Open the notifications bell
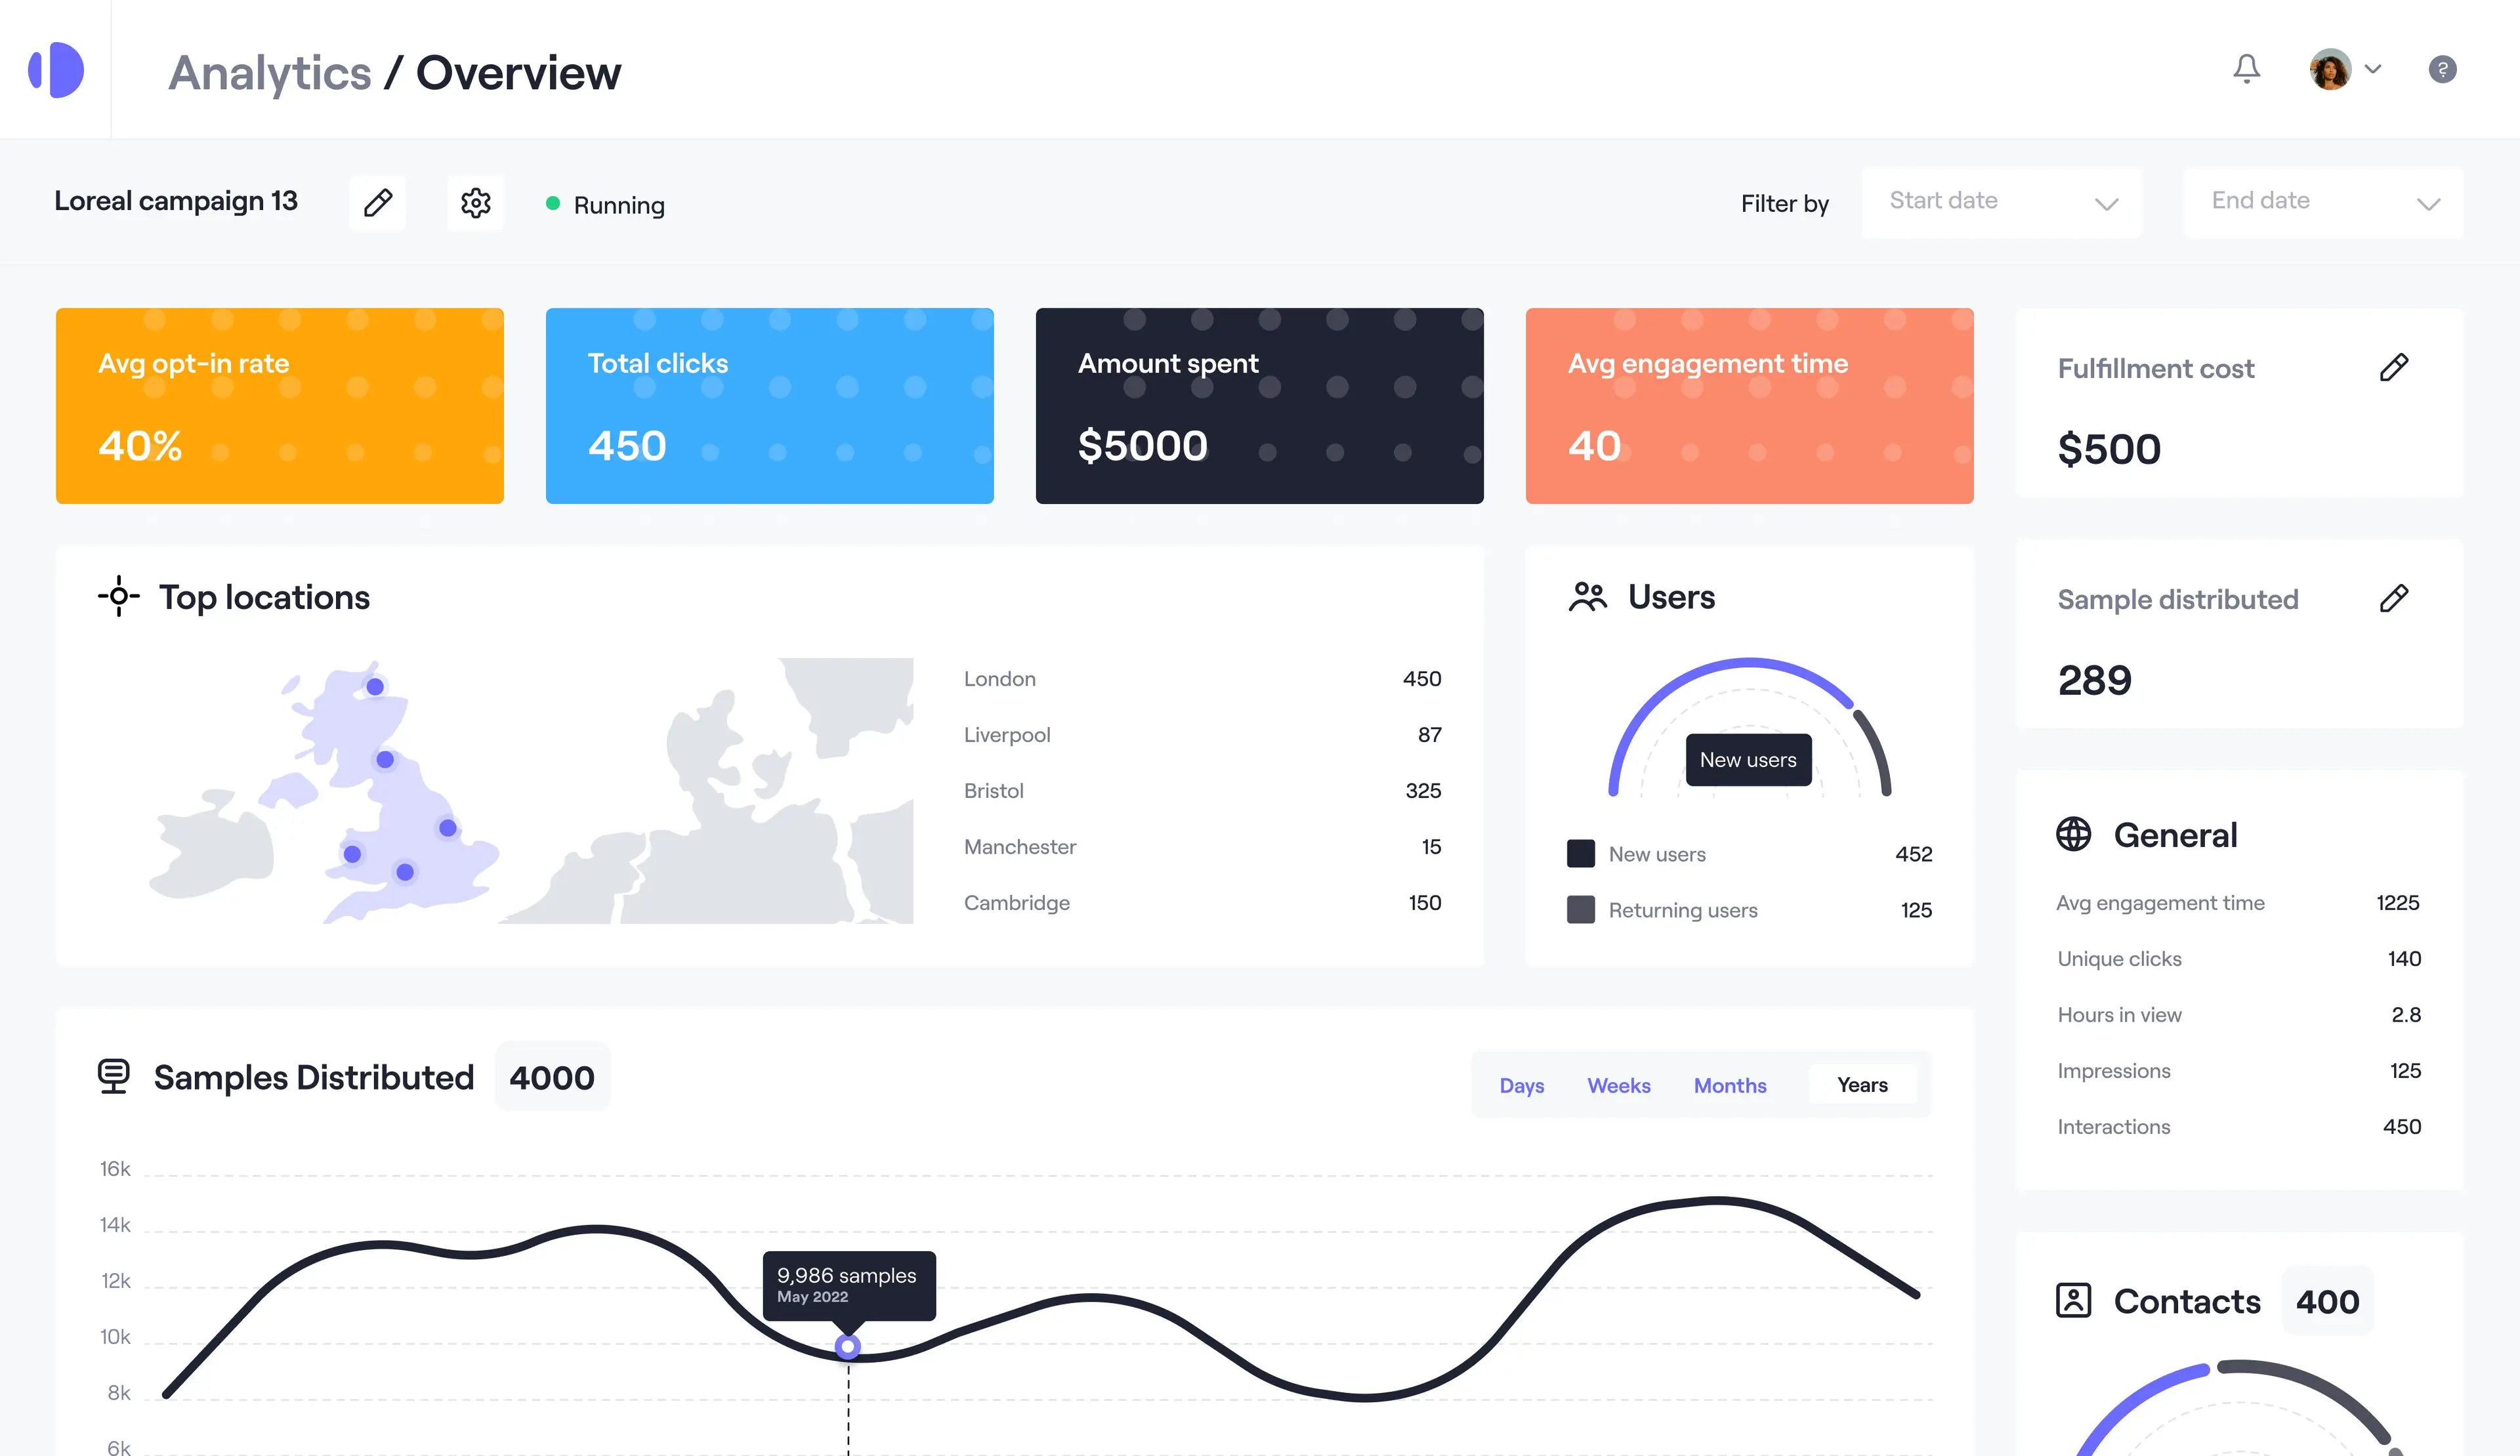Image resolution: width=2520 pixels, height=1456 pixels. (x=2246, y=69)
